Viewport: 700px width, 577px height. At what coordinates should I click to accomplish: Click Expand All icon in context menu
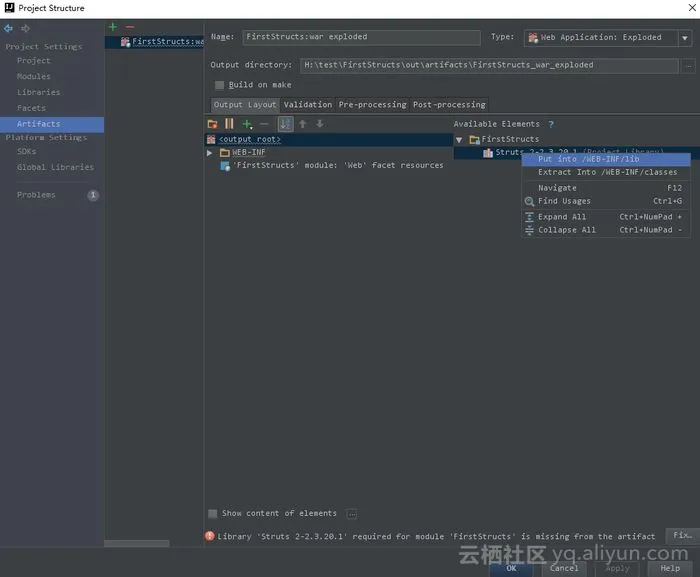(x=529, y=217)
